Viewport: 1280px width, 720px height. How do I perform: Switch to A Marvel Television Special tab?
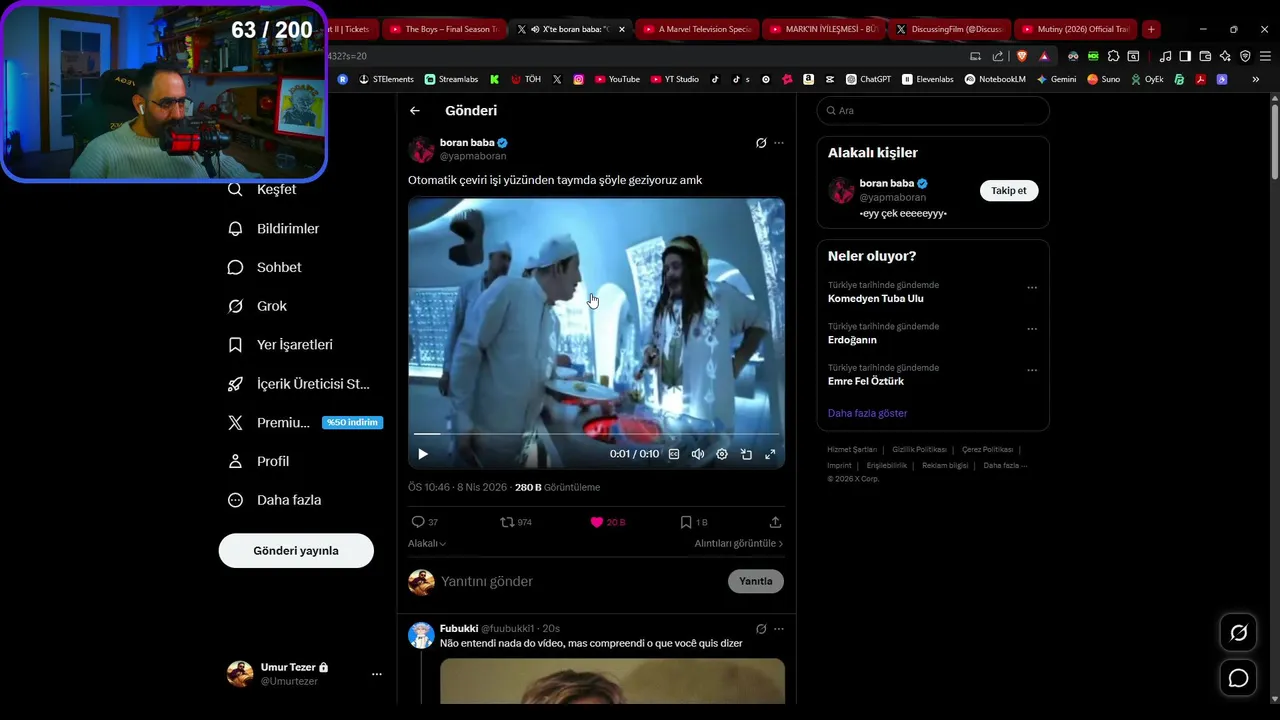click(x=697, y=29)
